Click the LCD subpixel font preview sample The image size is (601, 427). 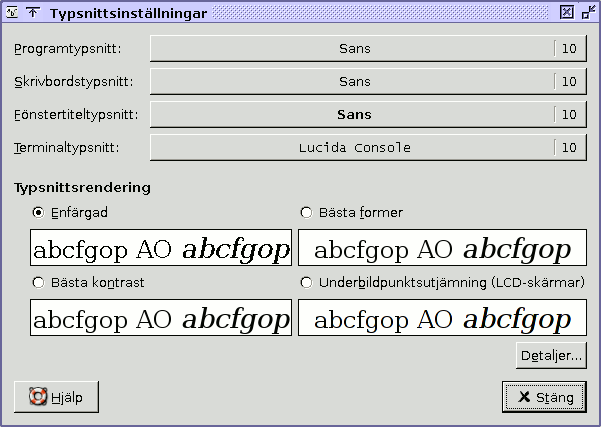442,318
